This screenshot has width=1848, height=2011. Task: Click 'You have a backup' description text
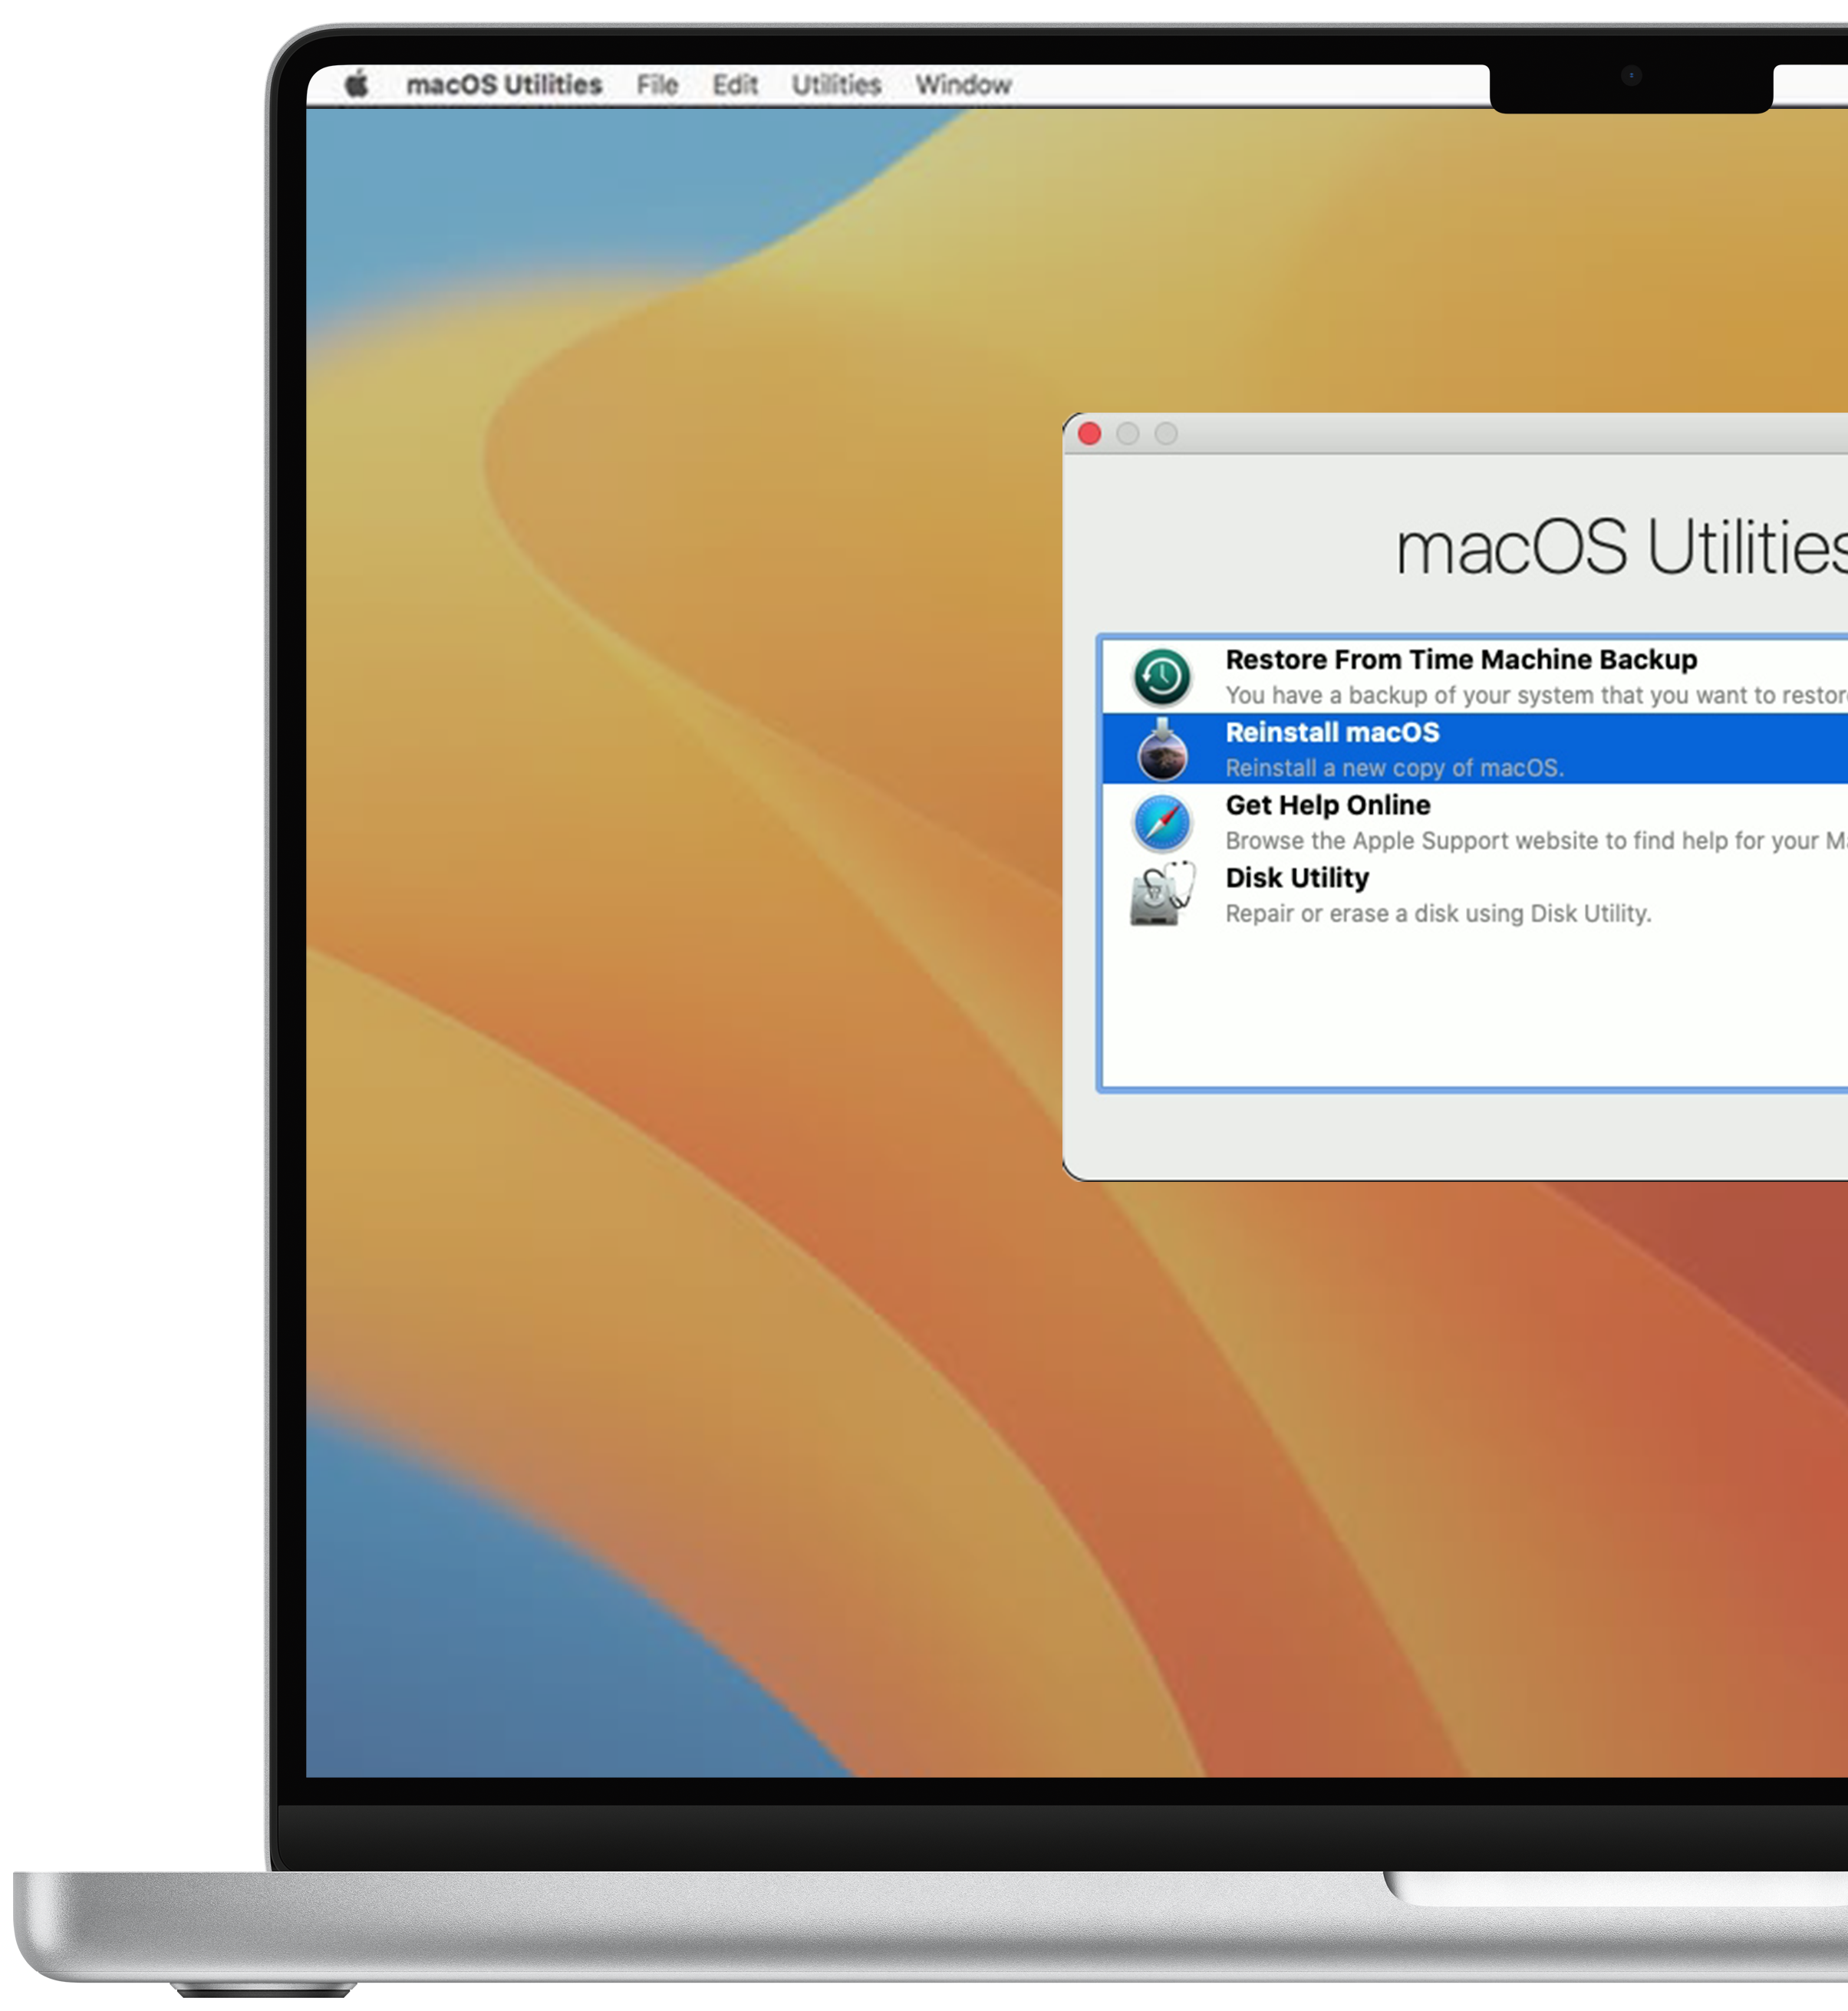[x=1536, y=695]
